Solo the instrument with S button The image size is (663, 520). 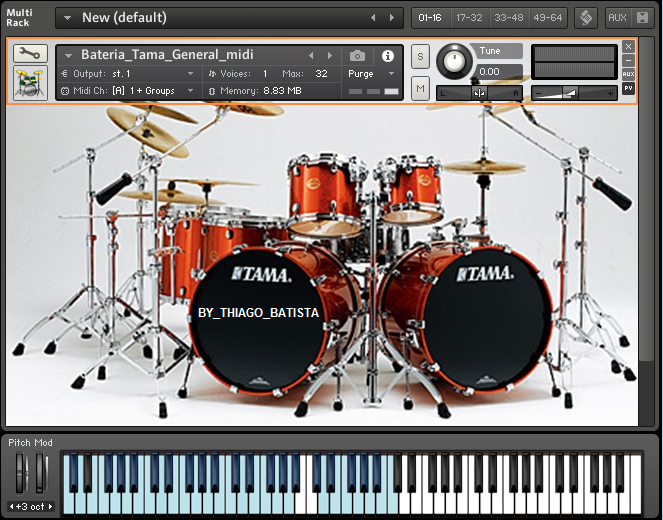[x=420, y=56]
